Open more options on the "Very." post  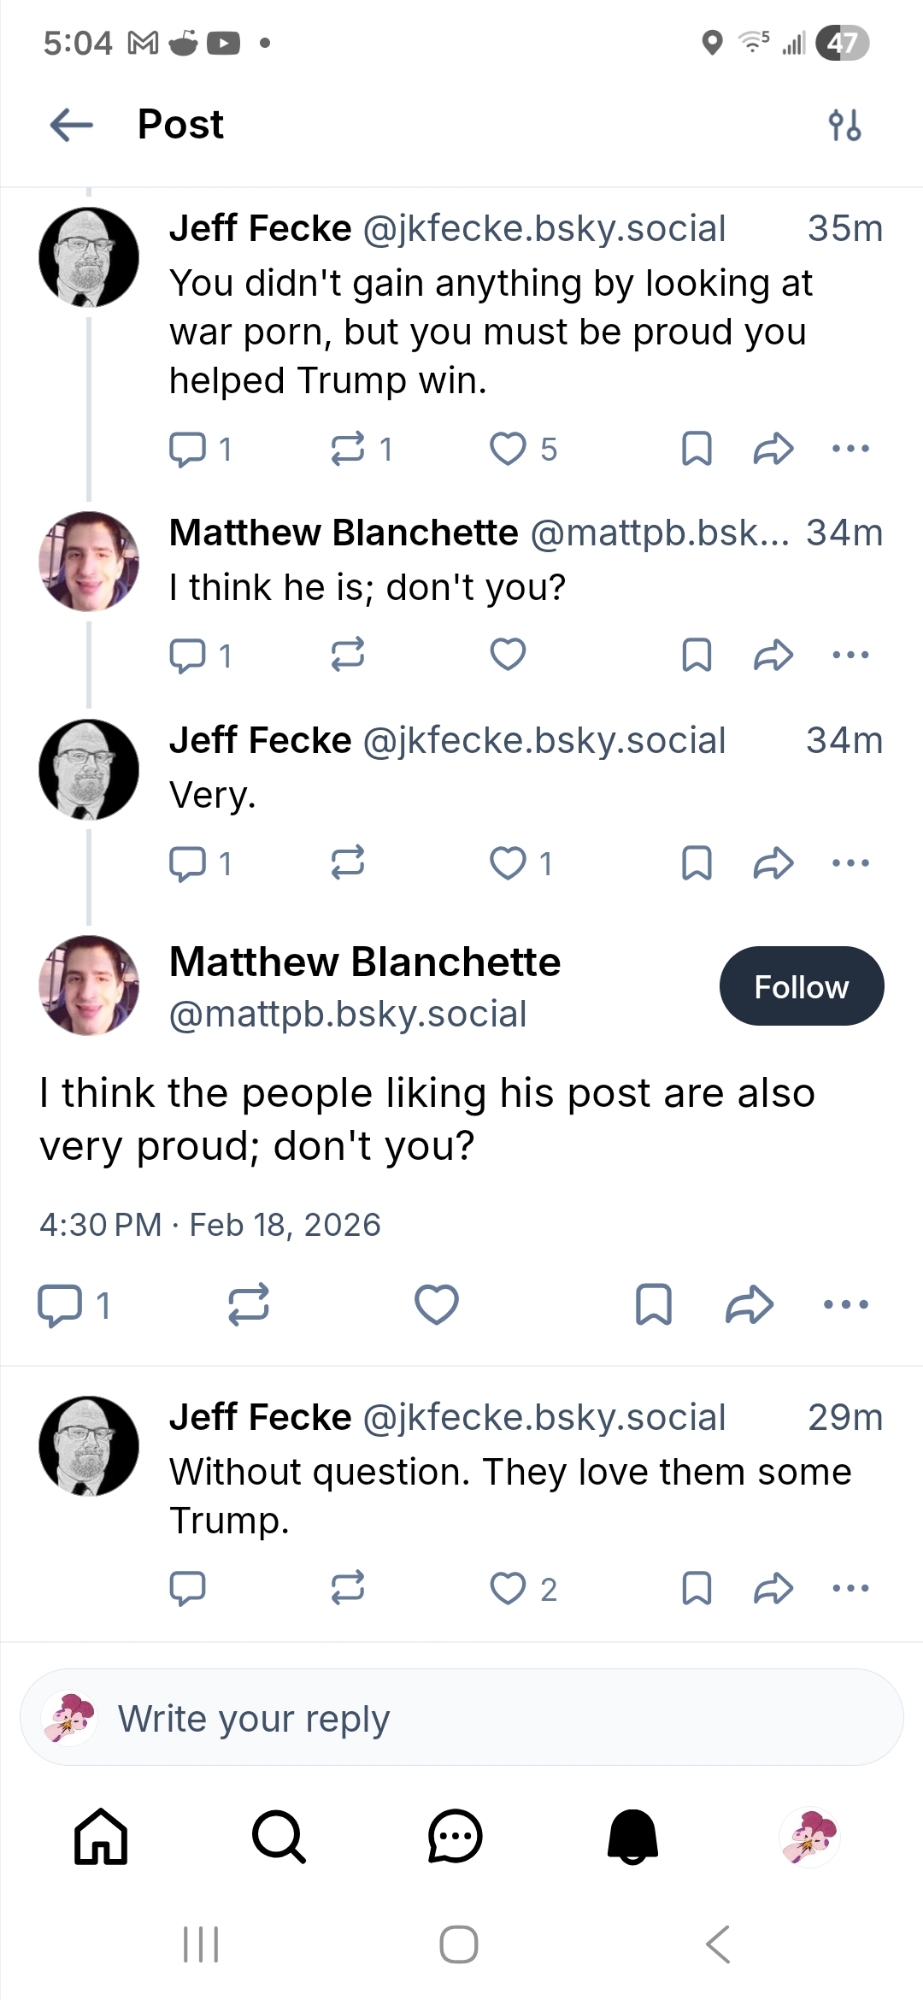coord(850,863)
